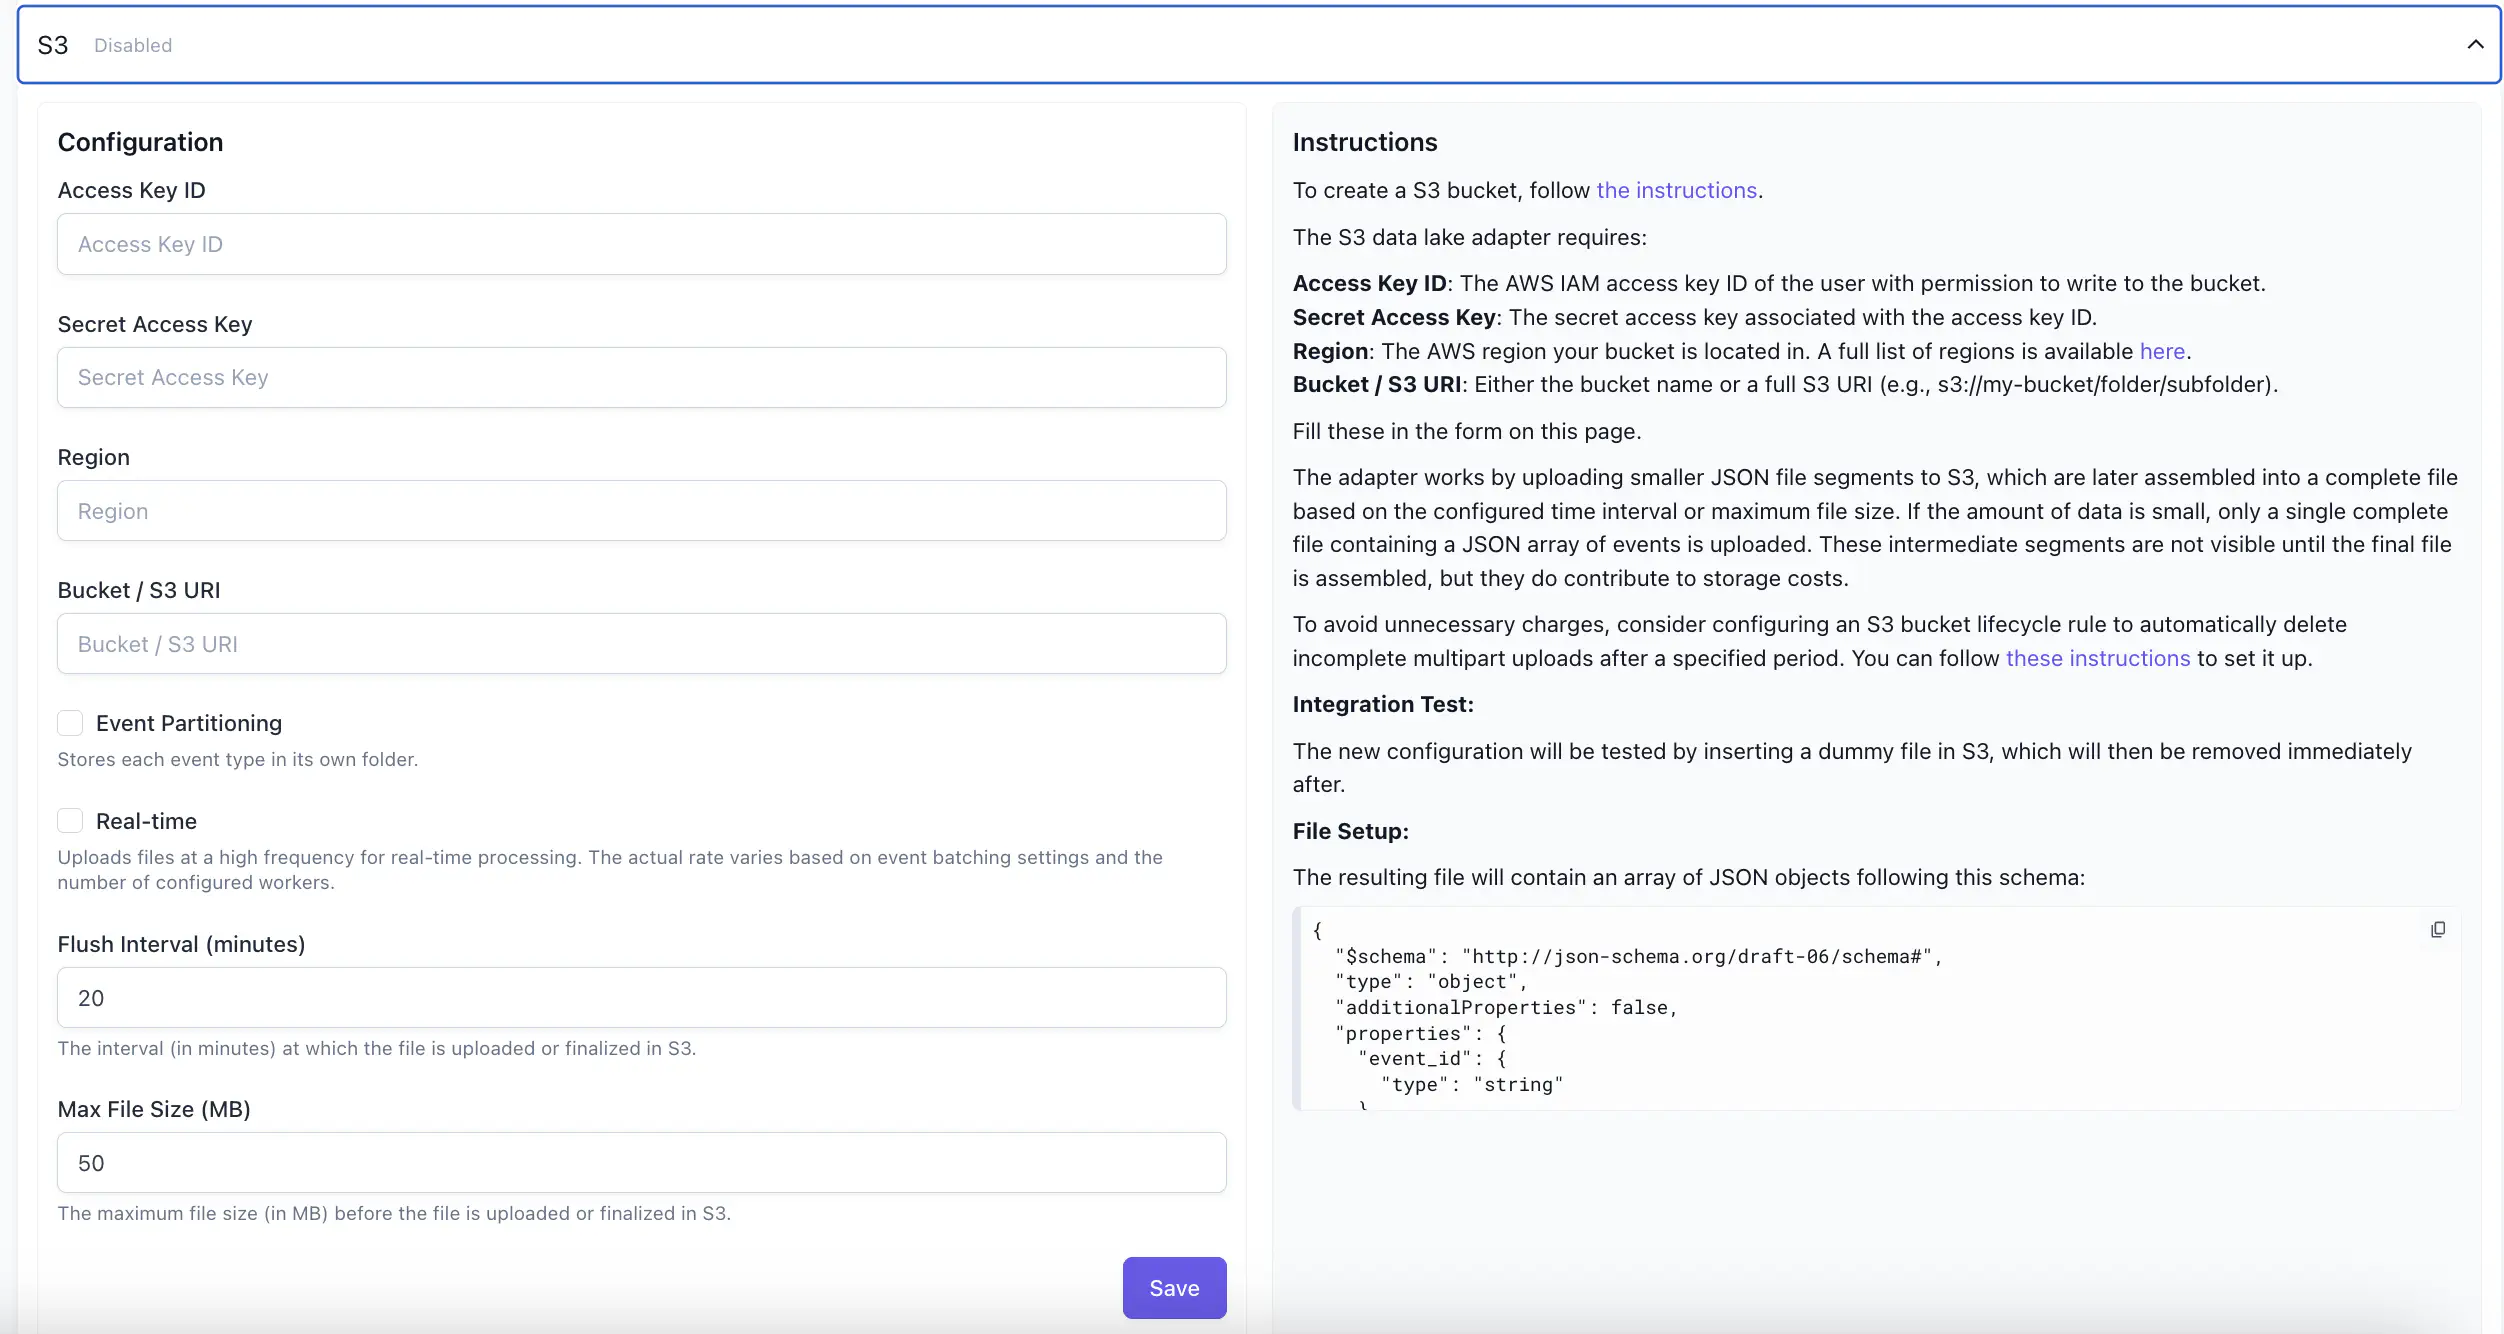Screen dimensions: 2504x1334
Task: Click the Event Partitioning label text
Action: 189,723
